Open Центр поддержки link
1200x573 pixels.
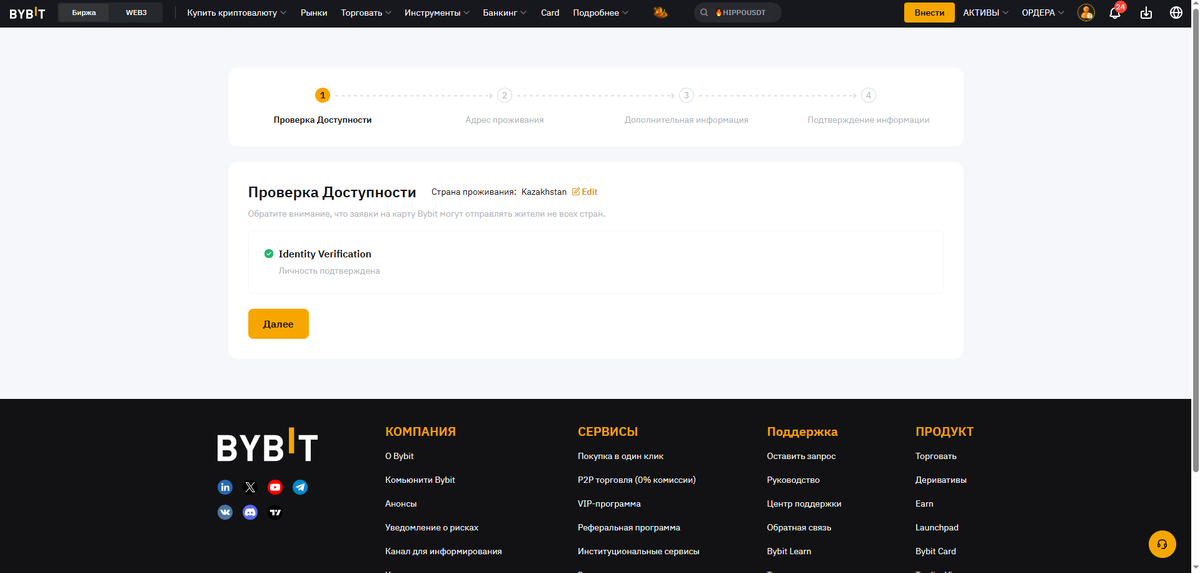(x=804, y=504)
